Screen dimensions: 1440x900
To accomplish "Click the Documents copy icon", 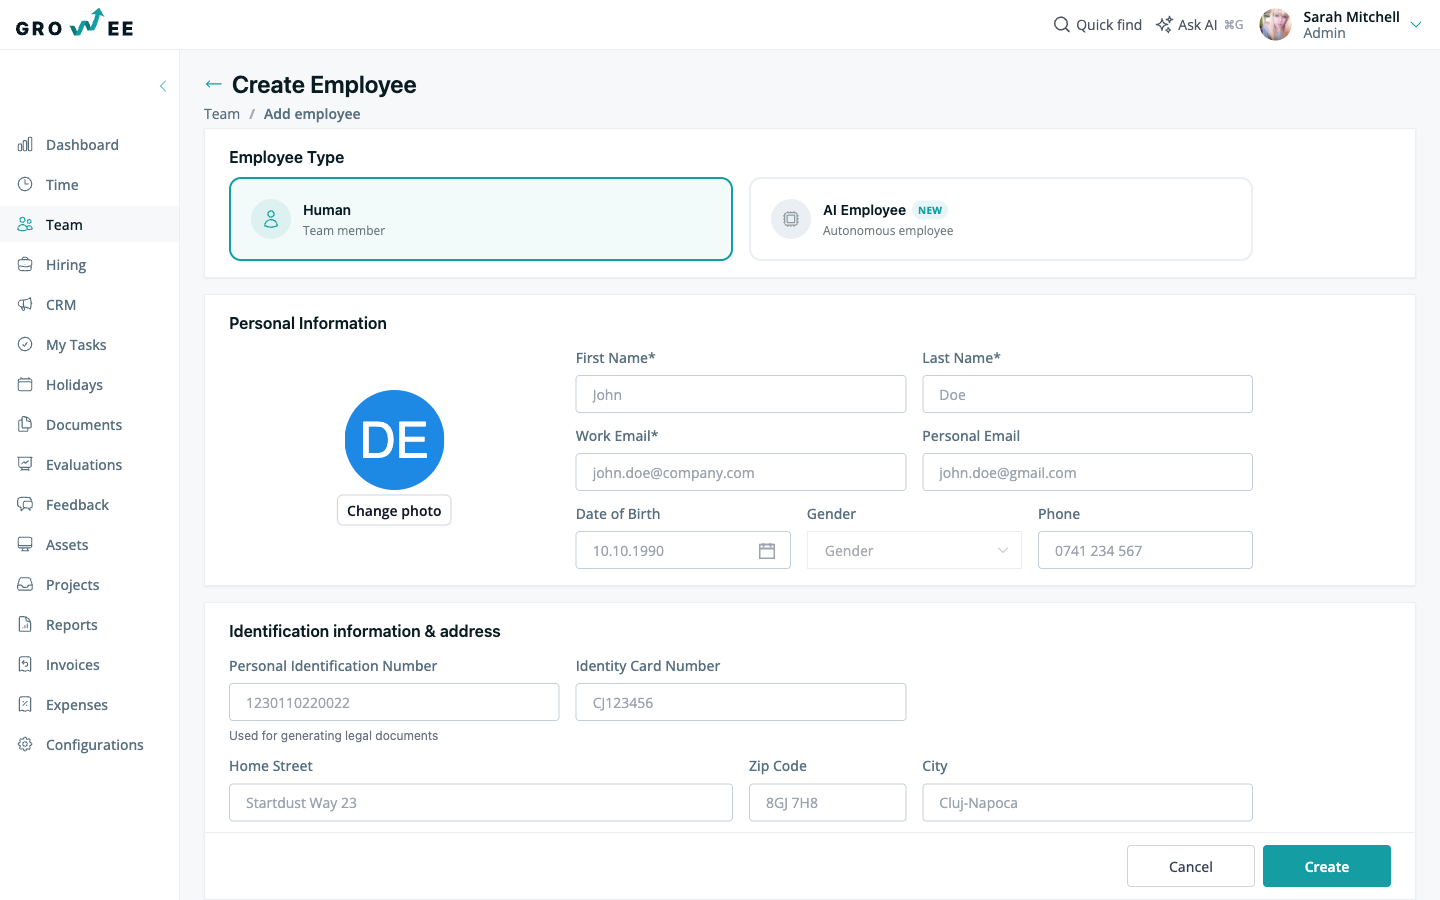I will [x=25, y=425].
